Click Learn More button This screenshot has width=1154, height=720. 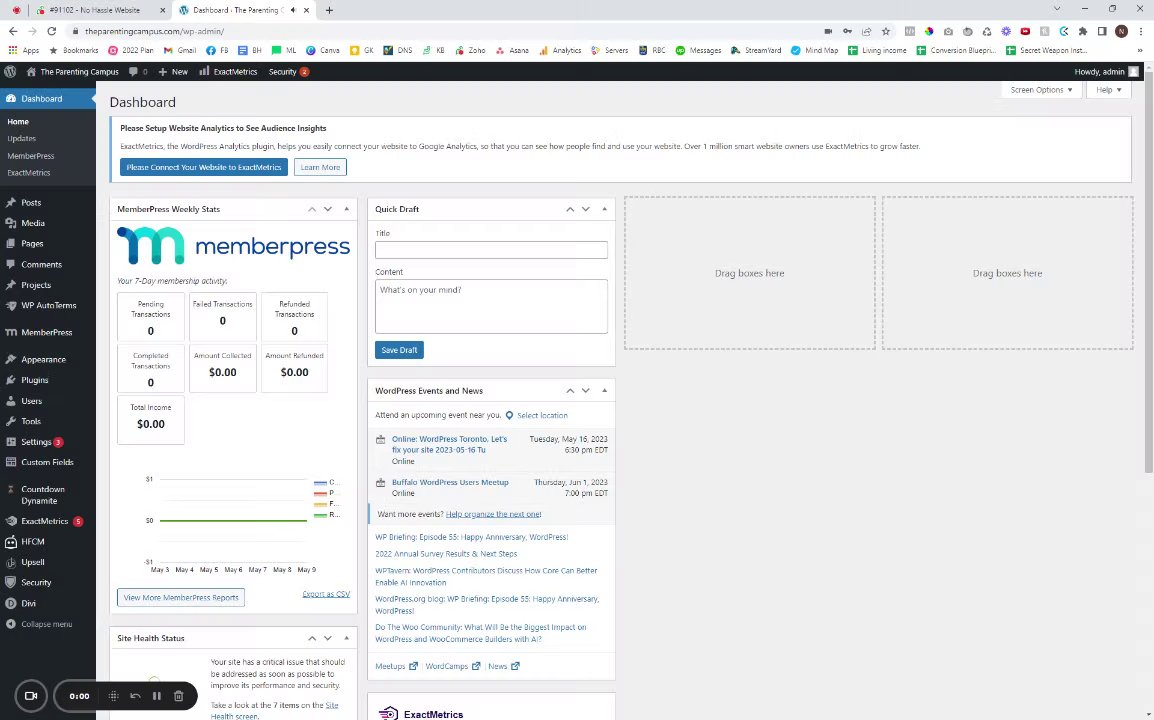click(x=320, y=167)
